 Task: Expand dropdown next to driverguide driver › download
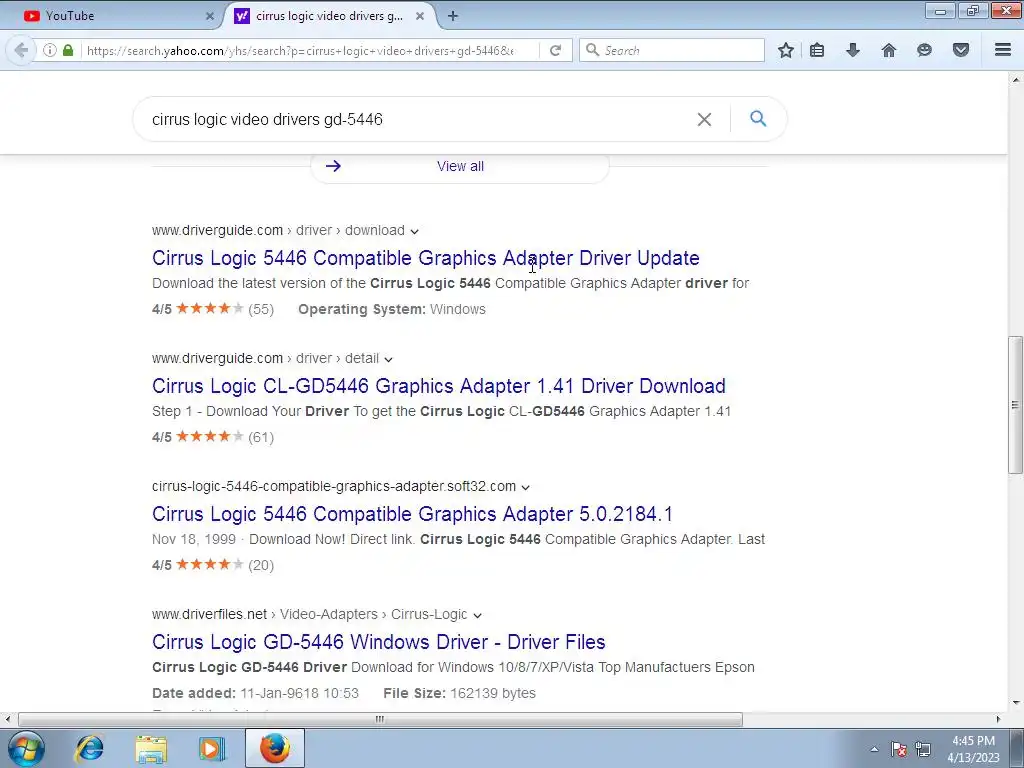click(x=414, y=231)
